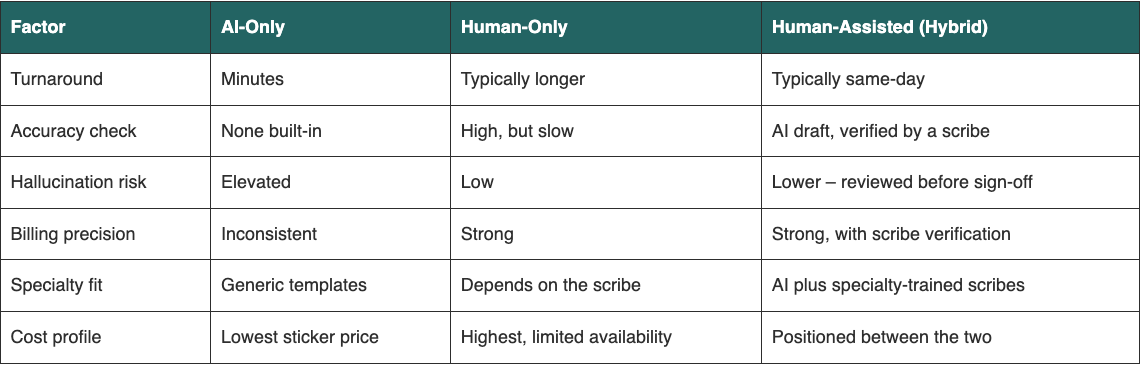Select the Human-Assisted (Hybrid) header

(x=879, y=27)
